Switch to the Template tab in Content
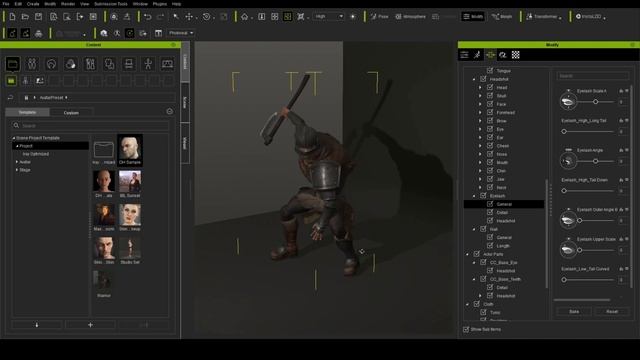Image resolution: width=640 pixels, height=360 pixels. (x=27, y=112)
